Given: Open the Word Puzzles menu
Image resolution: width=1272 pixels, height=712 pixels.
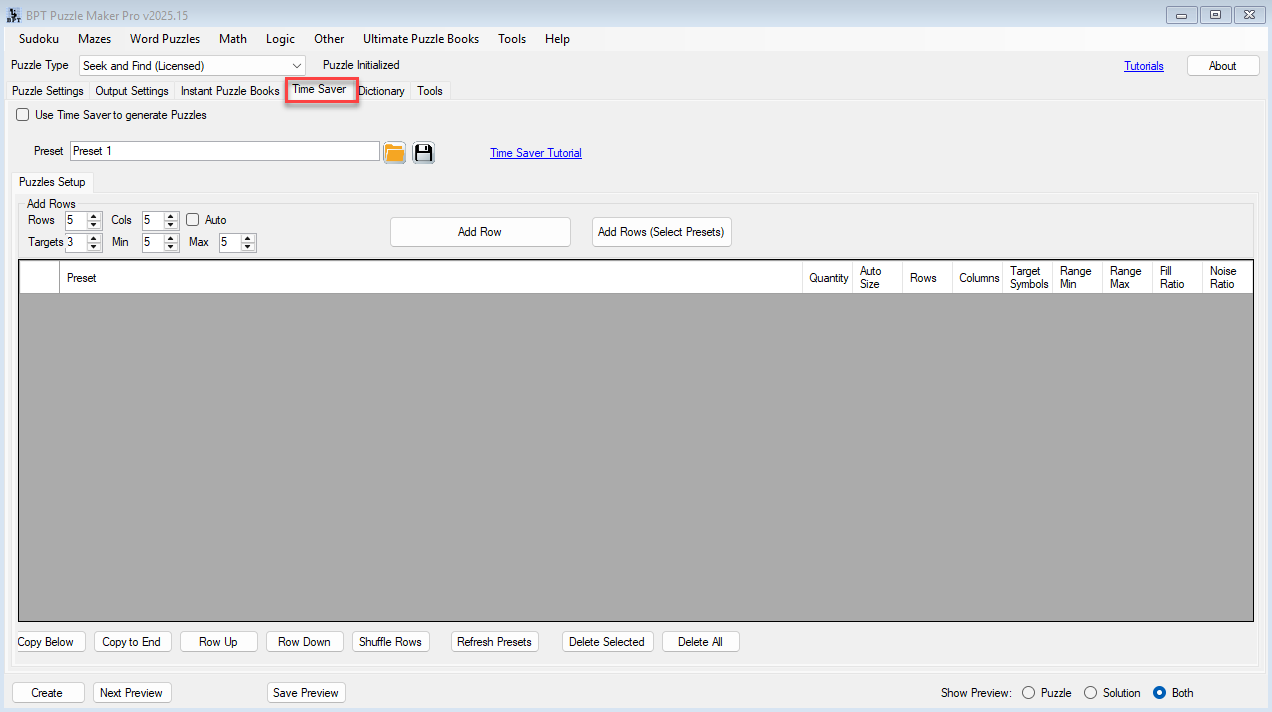Looking at the screenshot, I should pyautogui.click(x=165, y=39).
